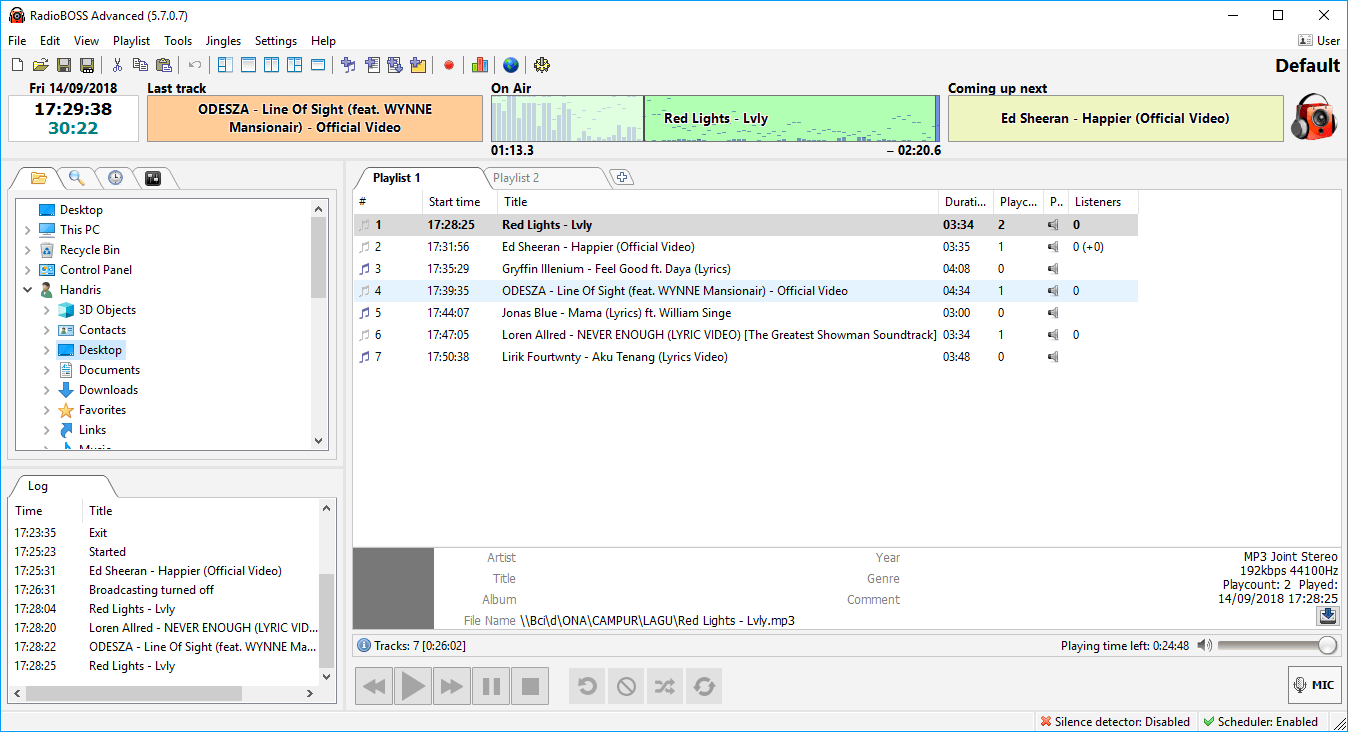The height and width of the screenshot is (732, 1348).
Task: Toggle the loop playlist arrows button
Action: [704, 686]
